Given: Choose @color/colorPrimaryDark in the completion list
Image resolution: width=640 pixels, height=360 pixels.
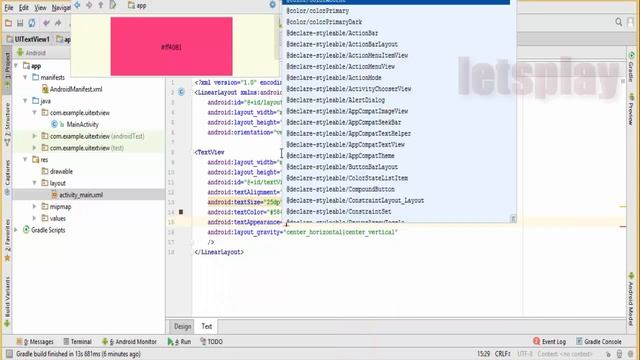Looking at the screenshot, I should tap(324, 22).
